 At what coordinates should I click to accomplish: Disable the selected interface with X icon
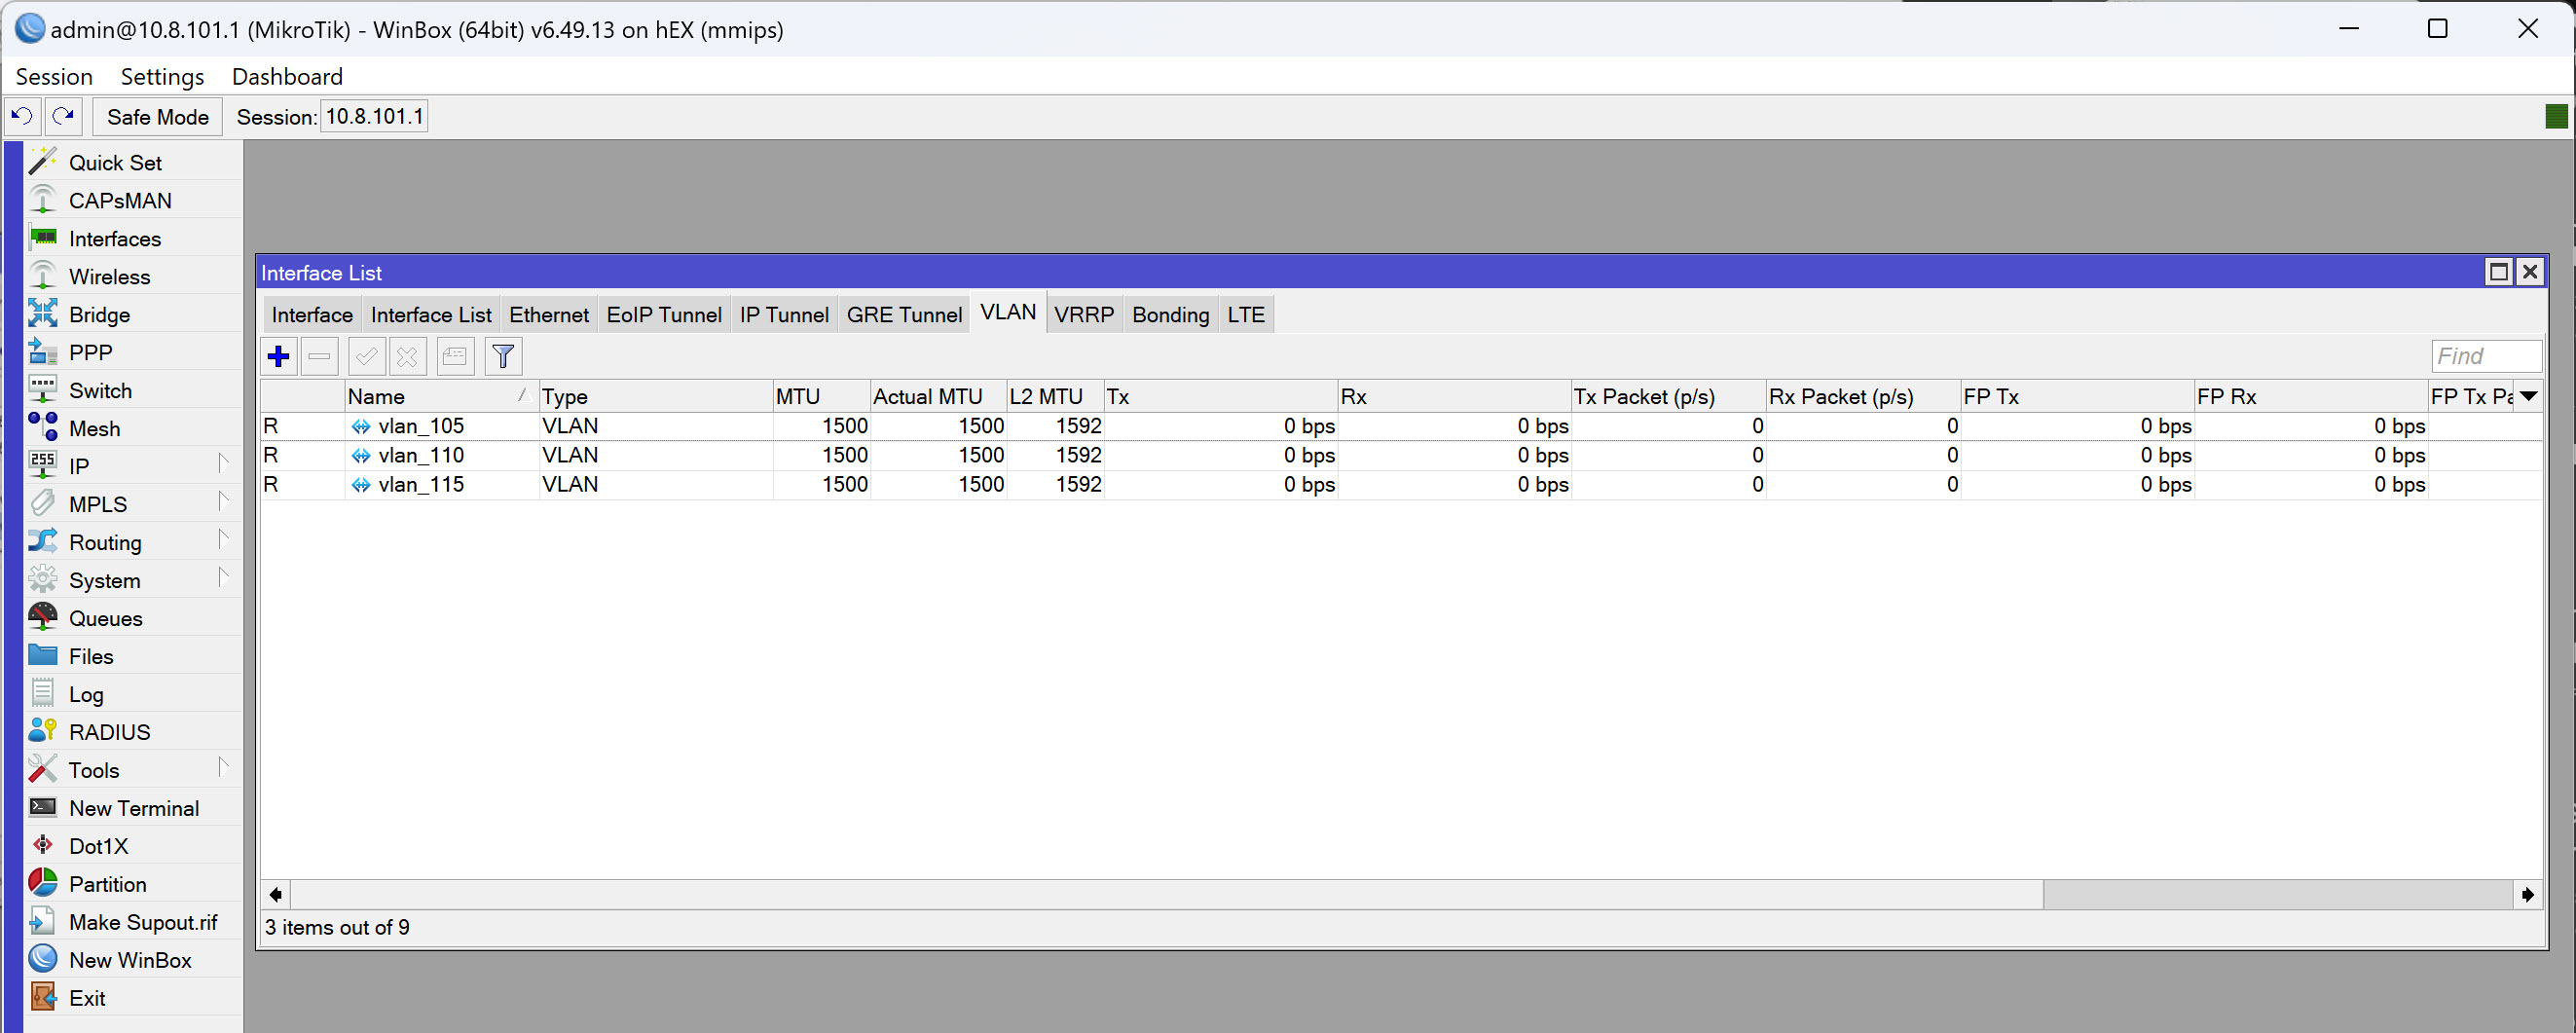[x=407, y=356]
